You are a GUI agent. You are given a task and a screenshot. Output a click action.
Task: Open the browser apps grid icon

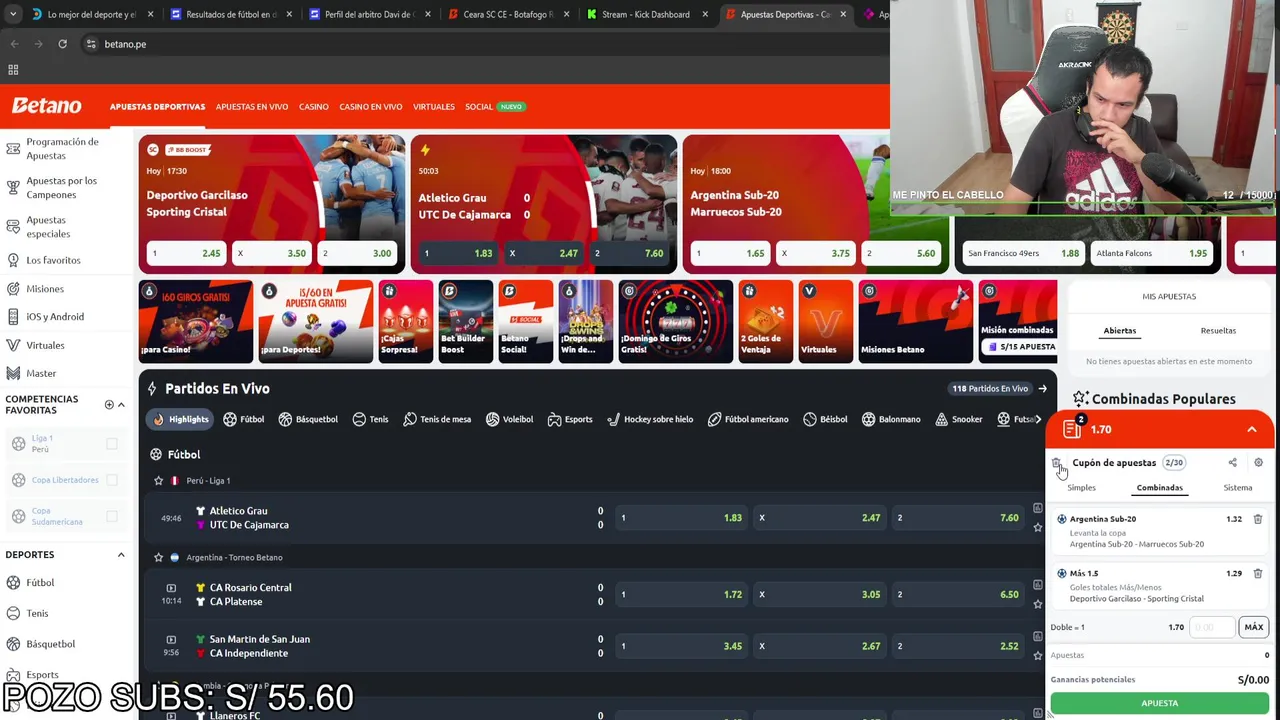click(13, 70)
